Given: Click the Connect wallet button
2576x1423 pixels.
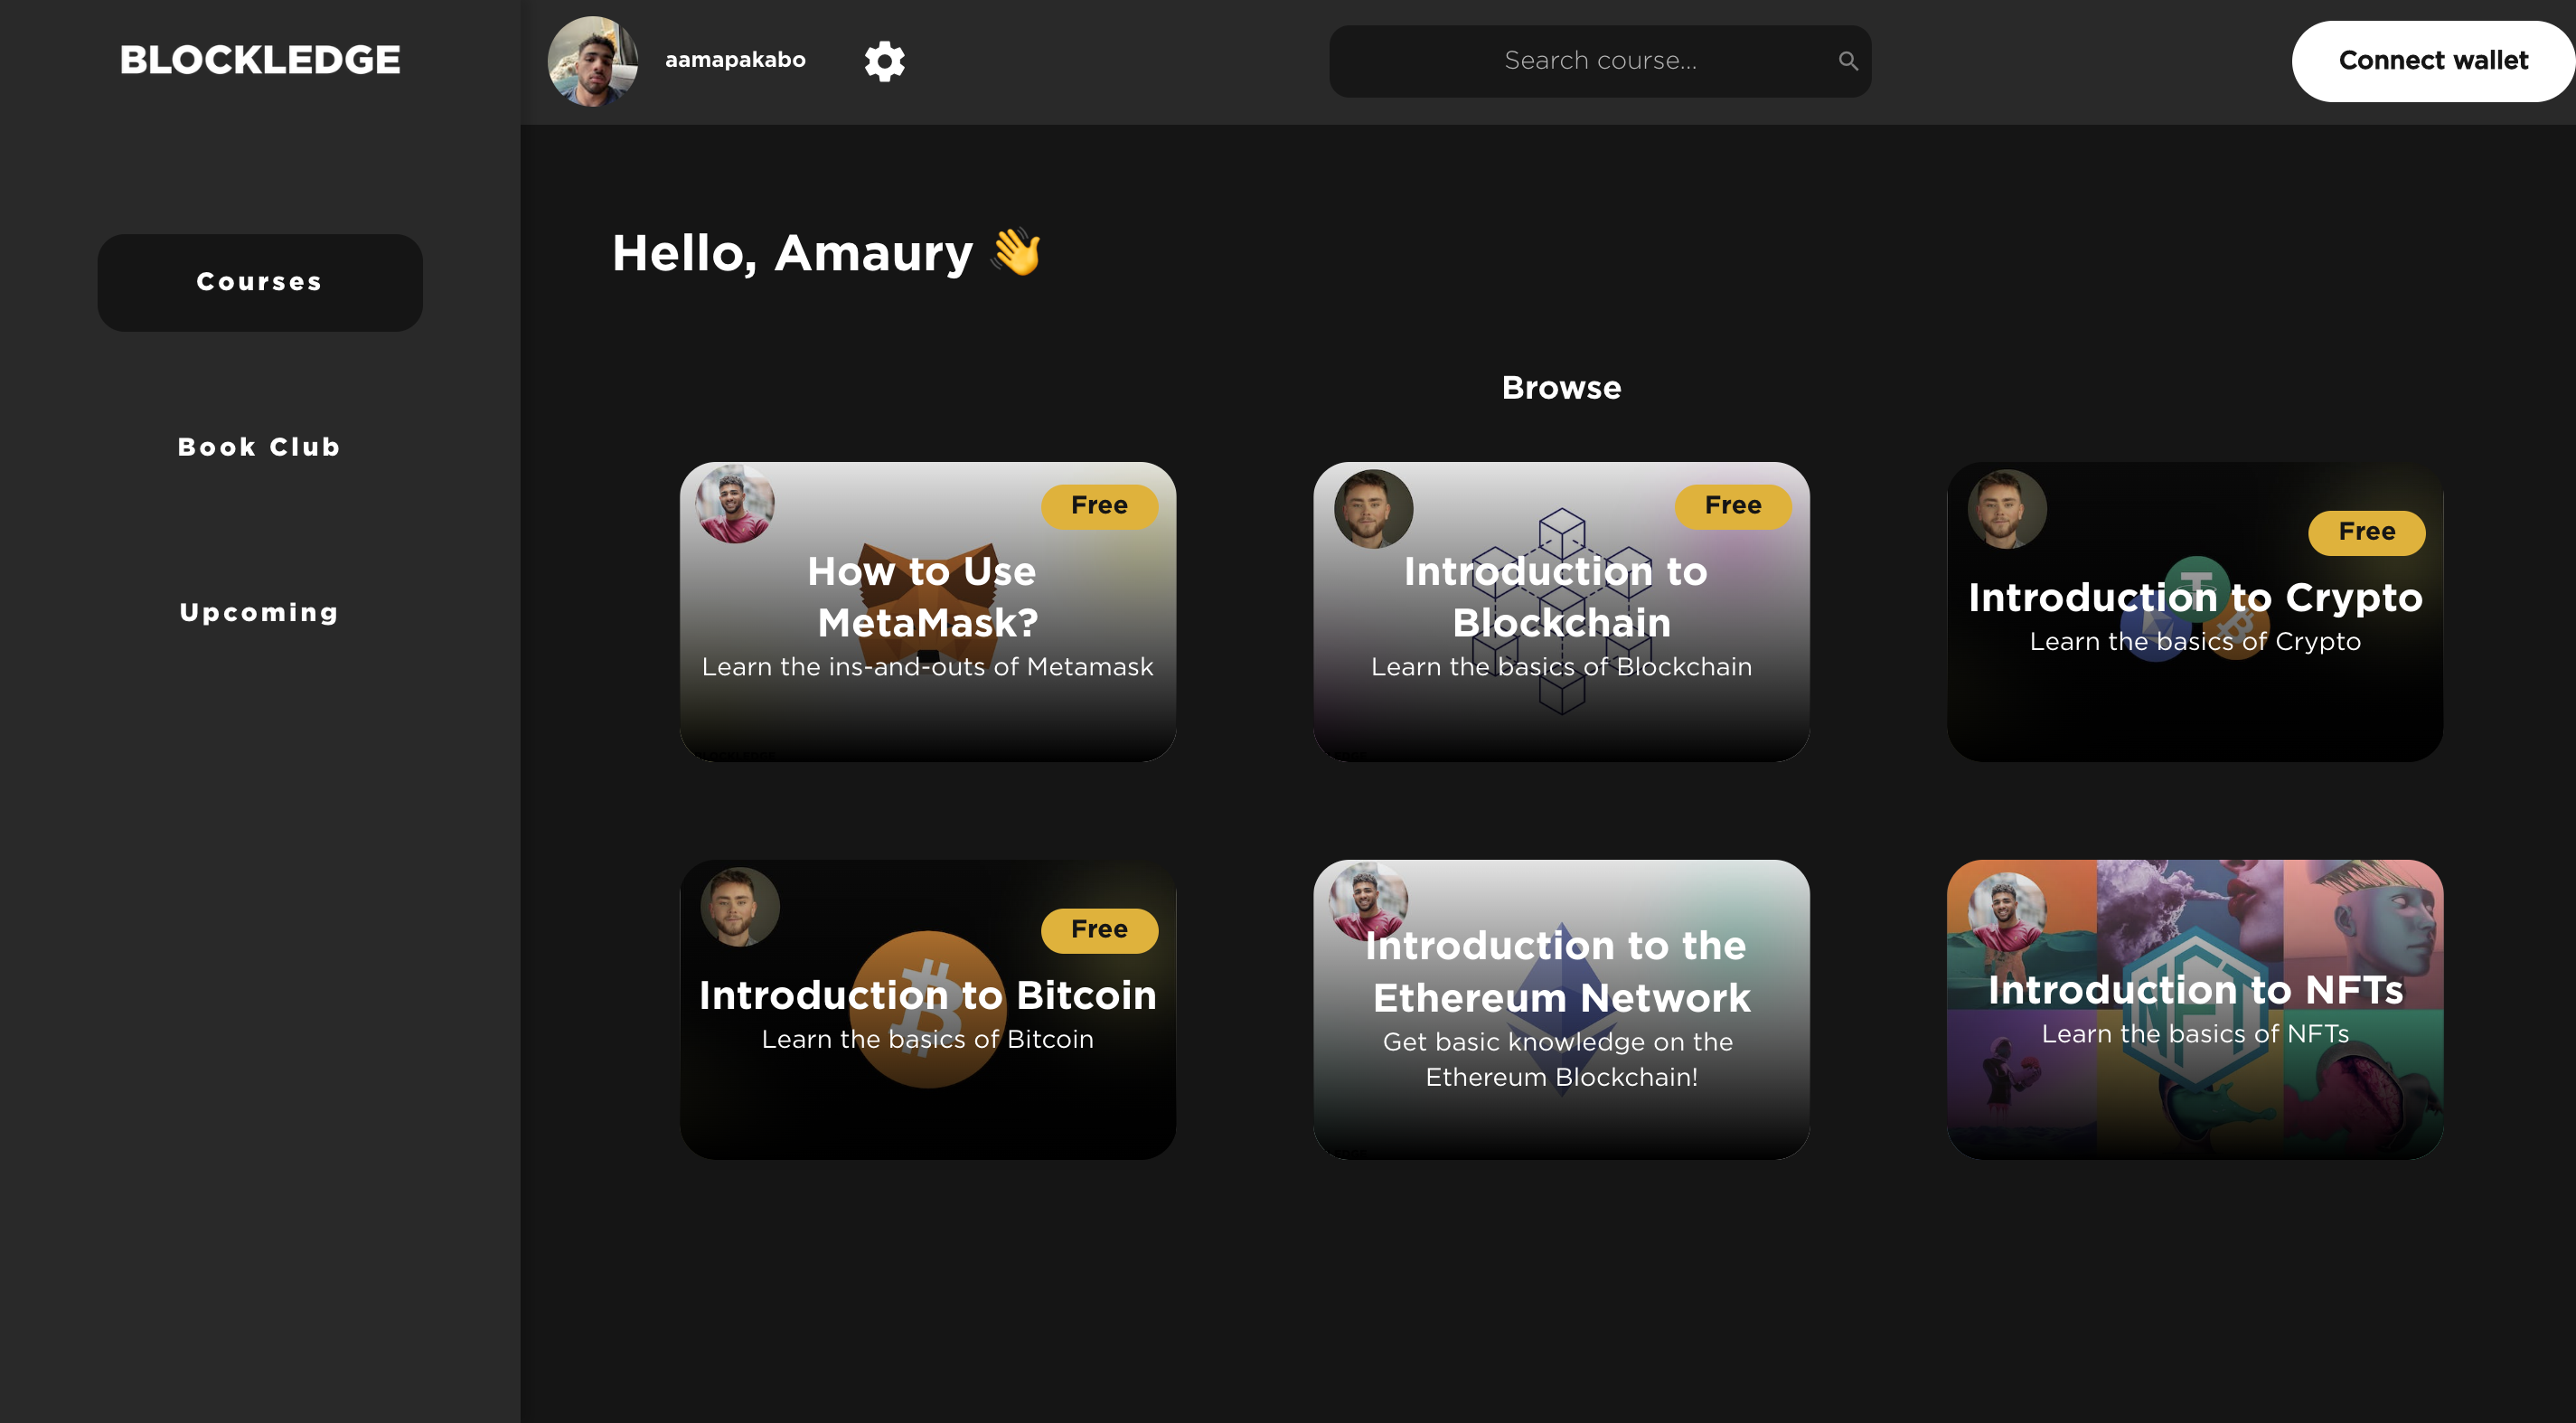Looking at the screenshot, I should tap(2433, 61).
